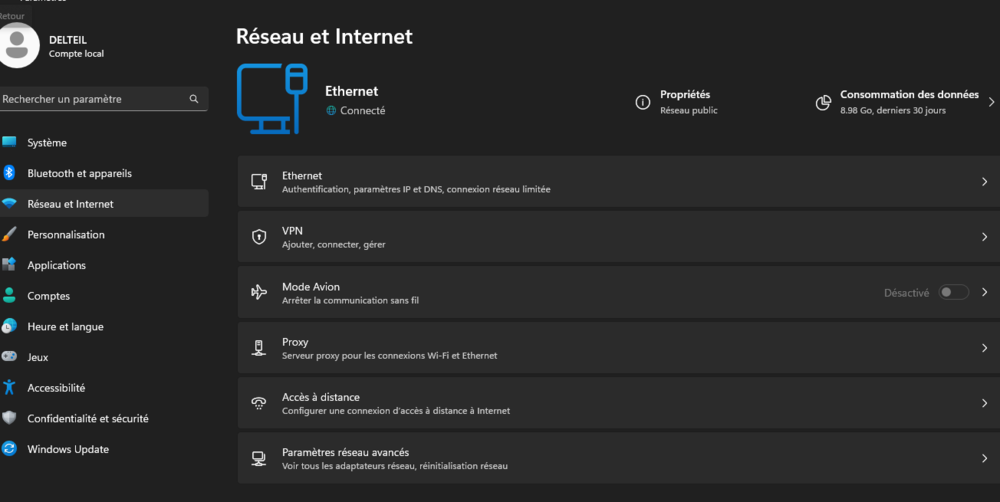The width and height of the screenshot is (1000, 502).
Task: Open the Consommation des données link
Action: pos(908,95)
